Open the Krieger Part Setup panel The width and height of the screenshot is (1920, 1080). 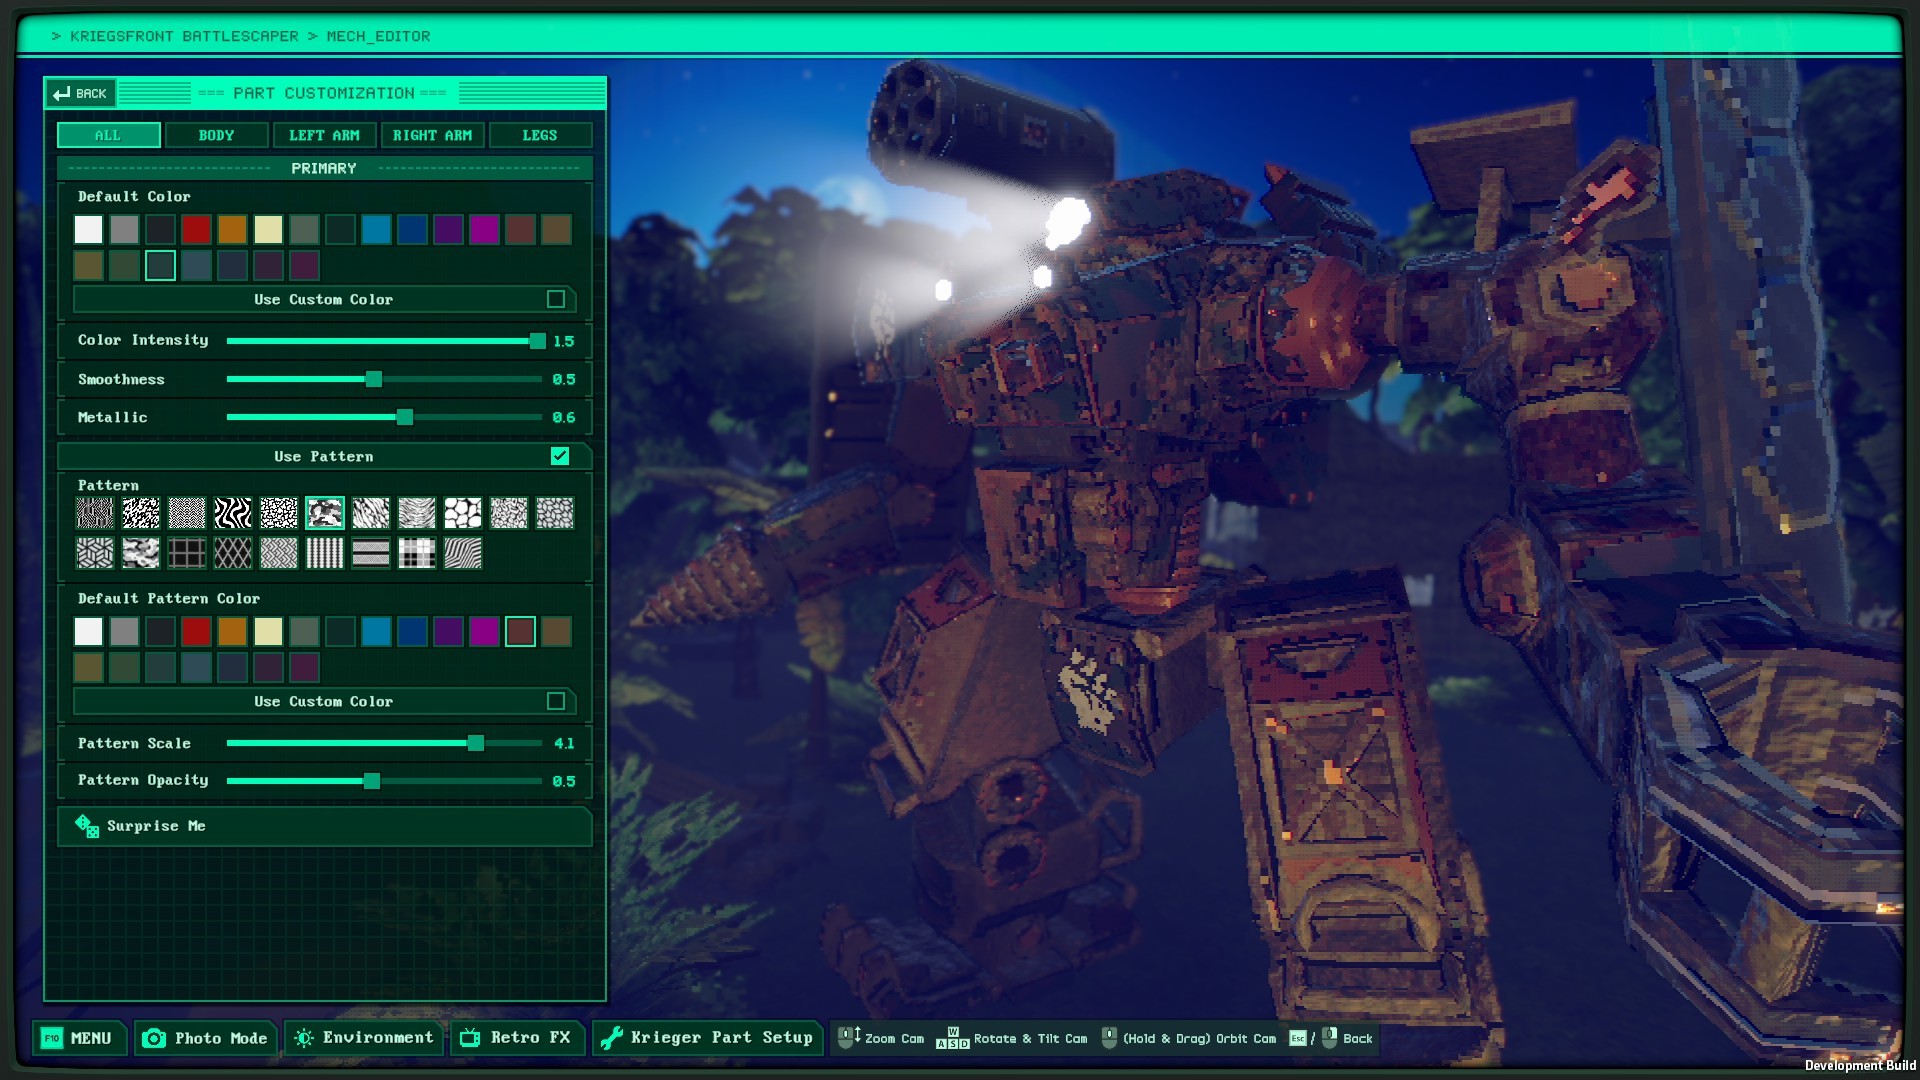[x=707, y=1037]
